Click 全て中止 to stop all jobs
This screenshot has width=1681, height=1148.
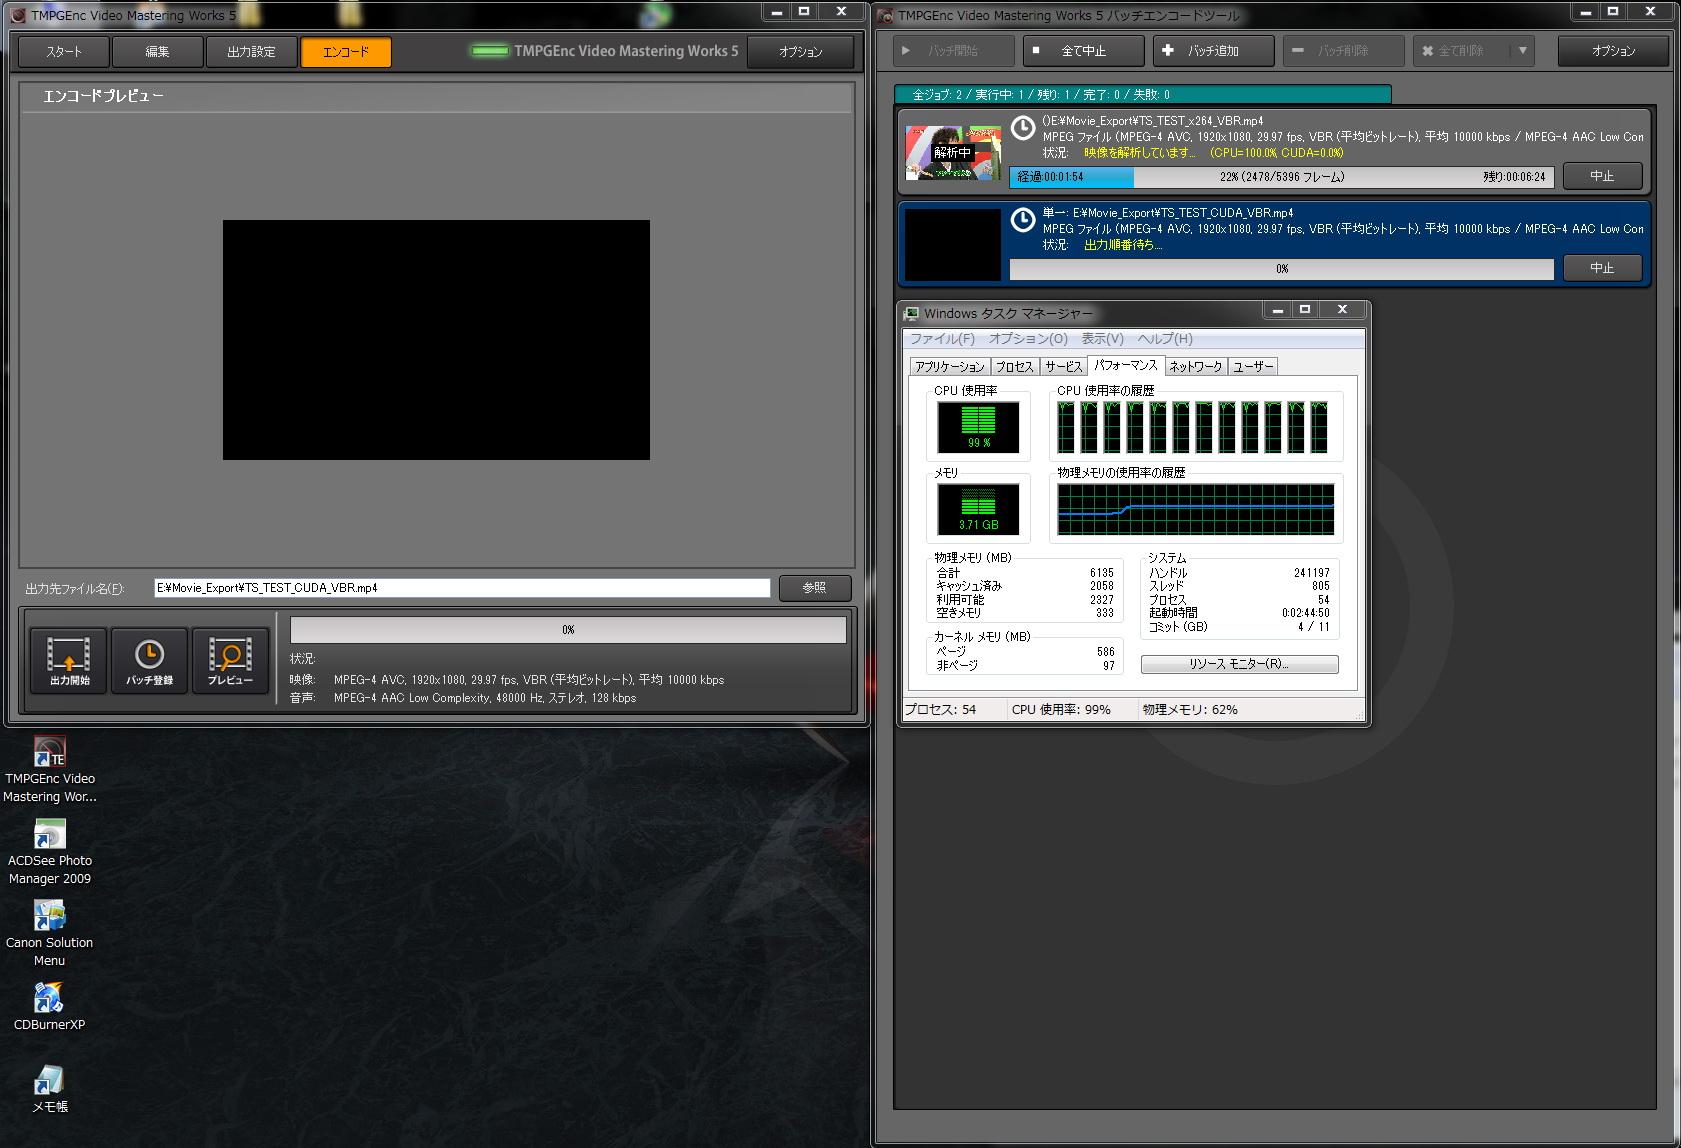point(1083,50)
